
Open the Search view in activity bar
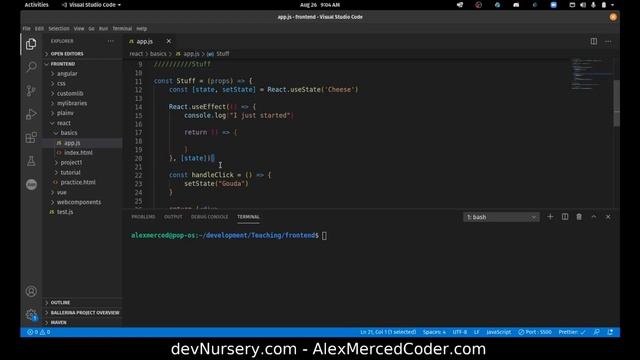[31, 67]
